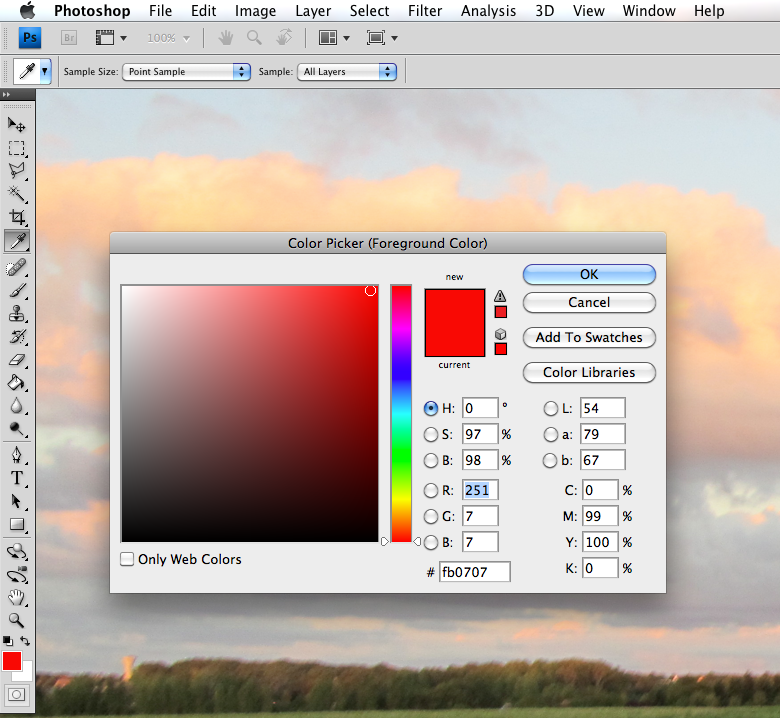Screen dimensions: 780x718
Task: Open the View Extras dropdown
Action: point(111,38)
